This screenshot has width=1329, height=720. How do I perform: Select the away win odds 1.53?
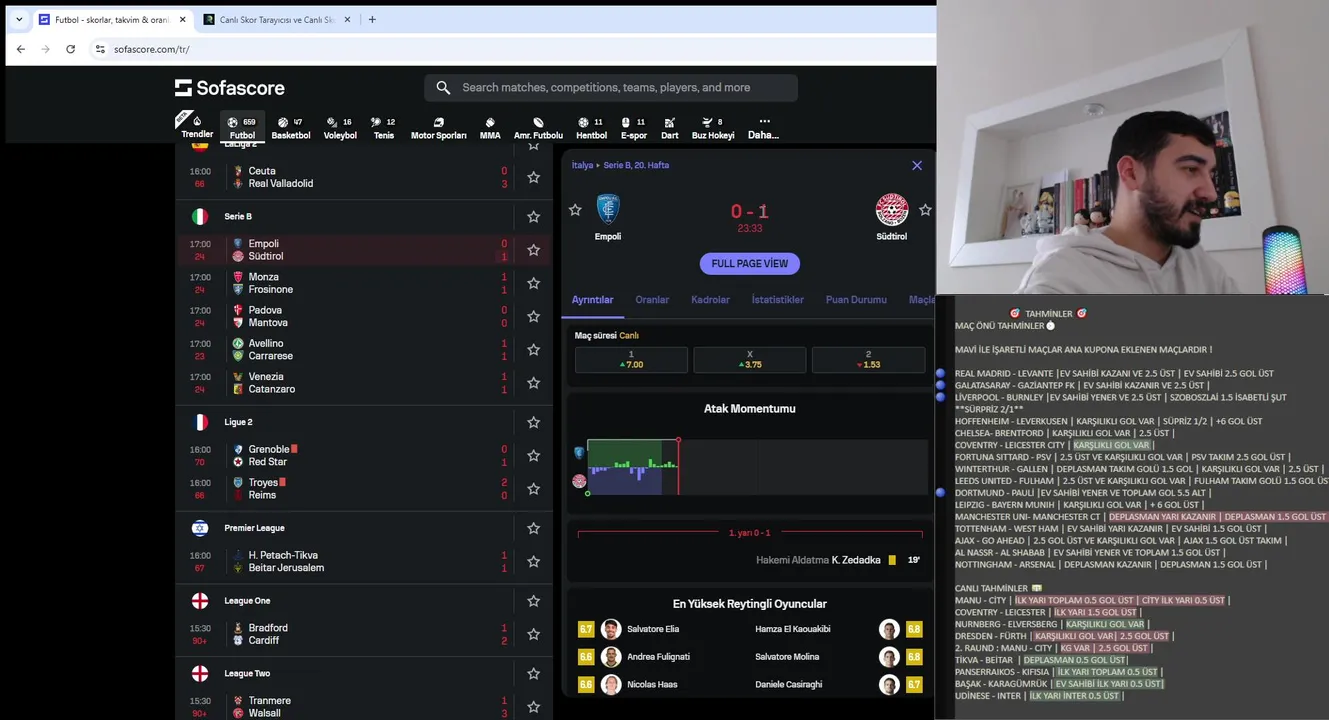coord(868,360)
